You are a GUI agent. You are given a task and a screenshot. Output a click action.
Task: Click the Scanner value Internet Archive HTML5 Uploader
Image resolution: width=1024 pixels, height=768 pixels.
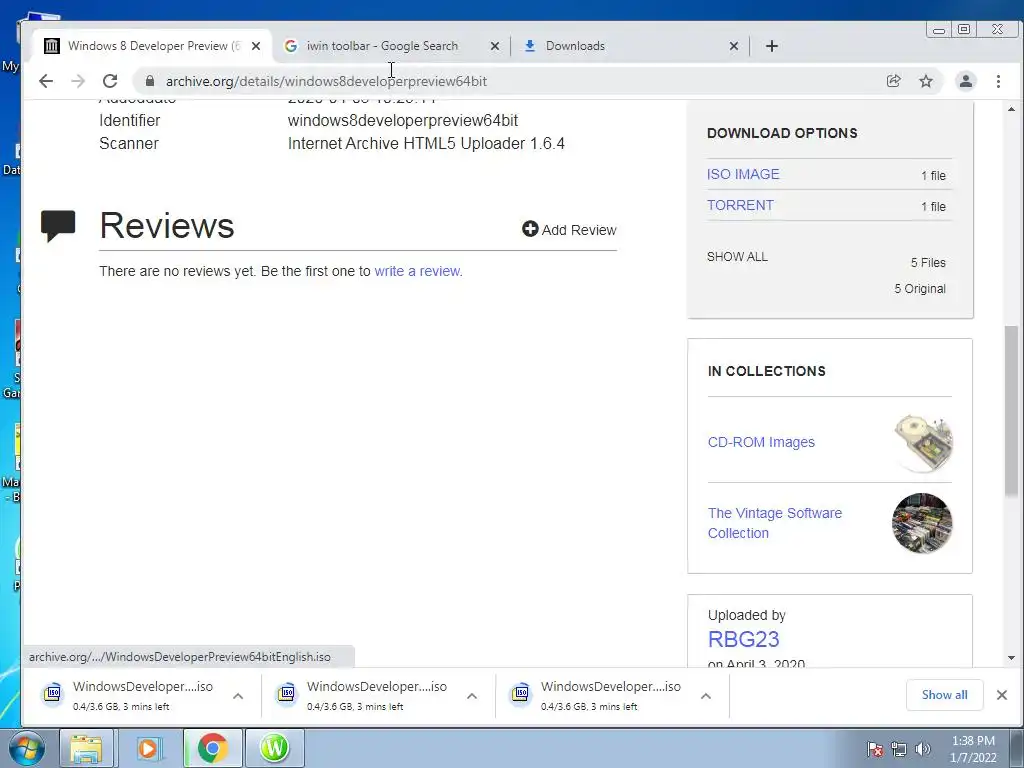426,144
